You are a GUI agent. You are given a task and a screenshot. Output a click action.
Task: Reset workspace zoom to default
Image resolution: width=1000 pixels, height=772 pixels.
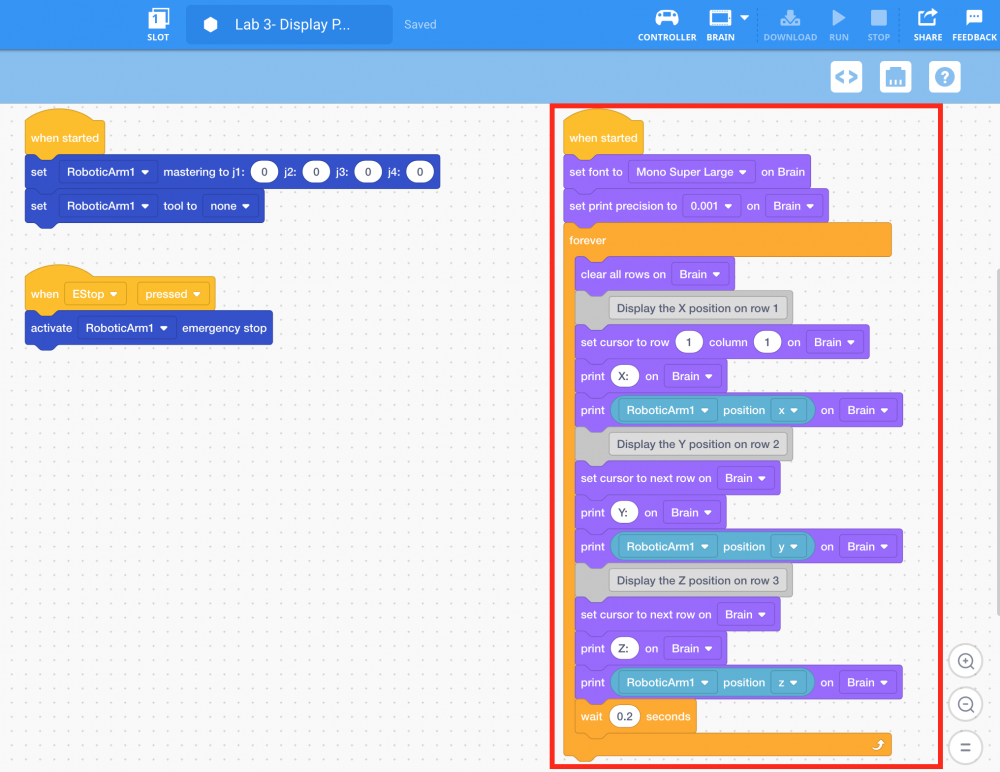pyautogui.click(x=965, y=747)
